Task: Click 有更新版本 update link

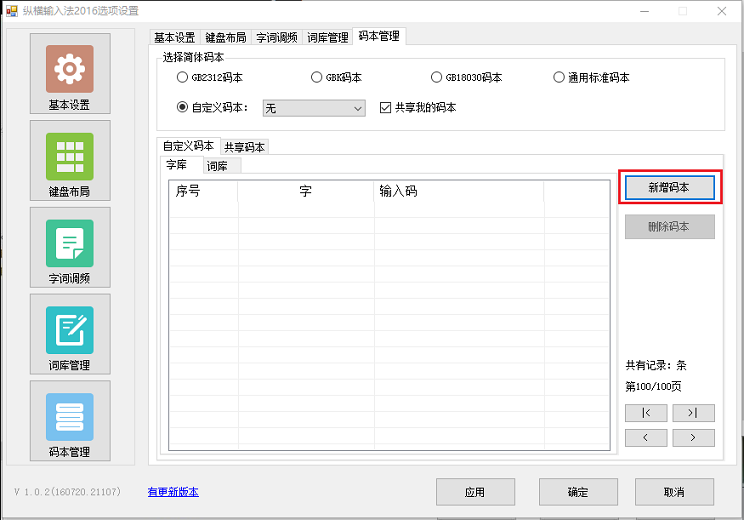Action: point(173,492)
